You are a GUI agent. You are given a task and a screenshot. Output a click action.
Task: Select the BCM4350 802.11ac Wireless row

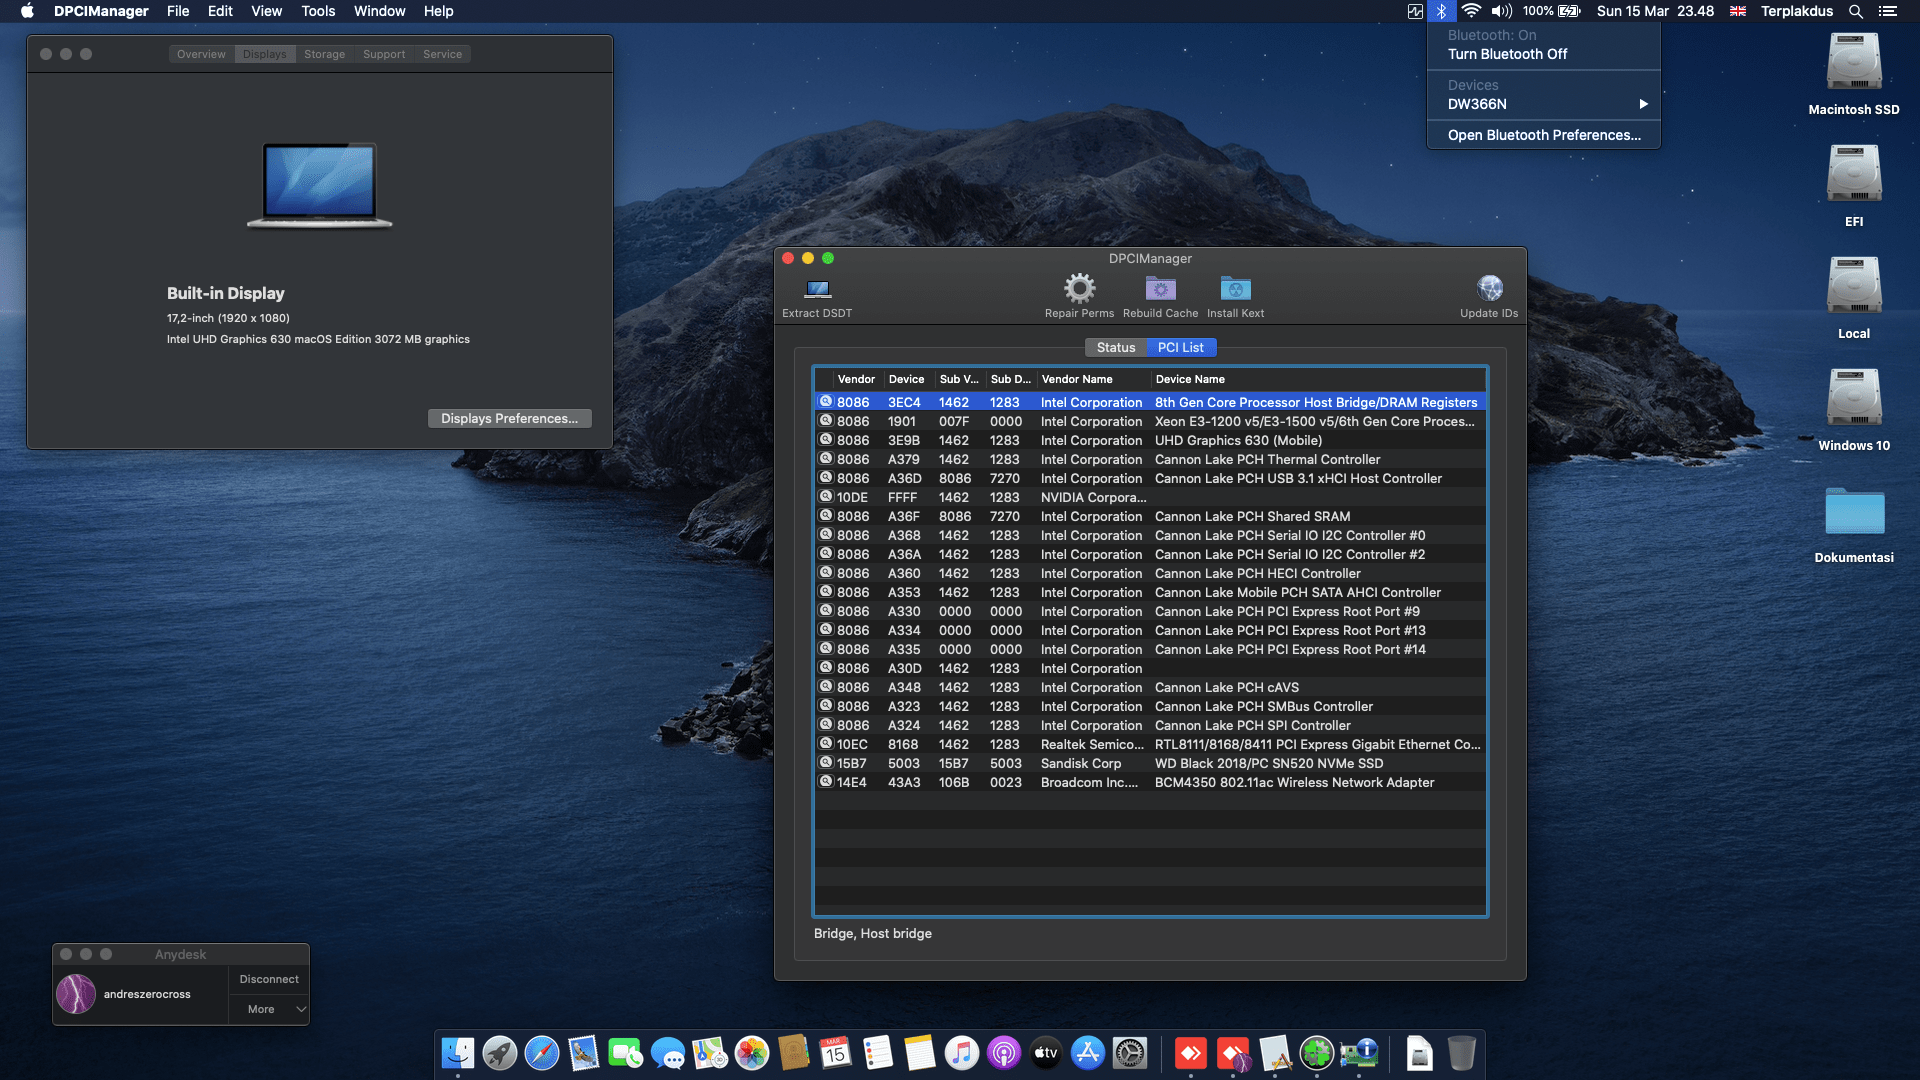point(1150,782)
